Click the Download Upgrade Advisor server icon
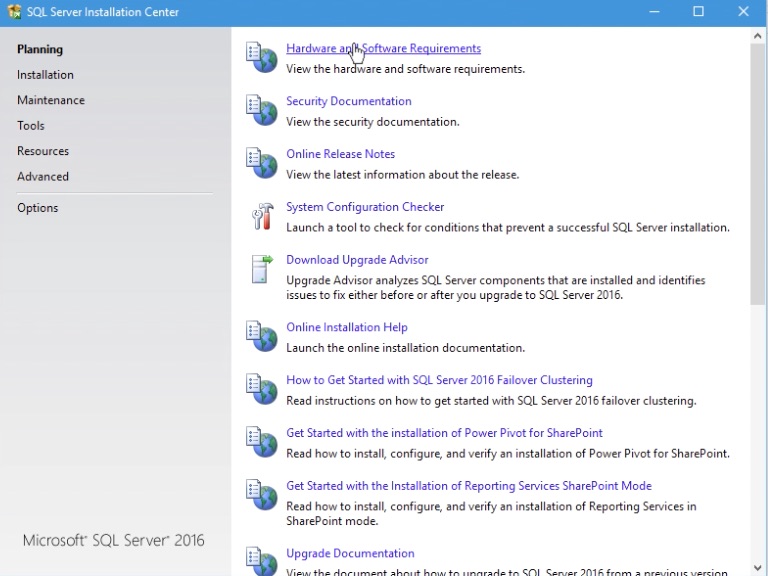The image size is (768, 576). click(262, 269)
